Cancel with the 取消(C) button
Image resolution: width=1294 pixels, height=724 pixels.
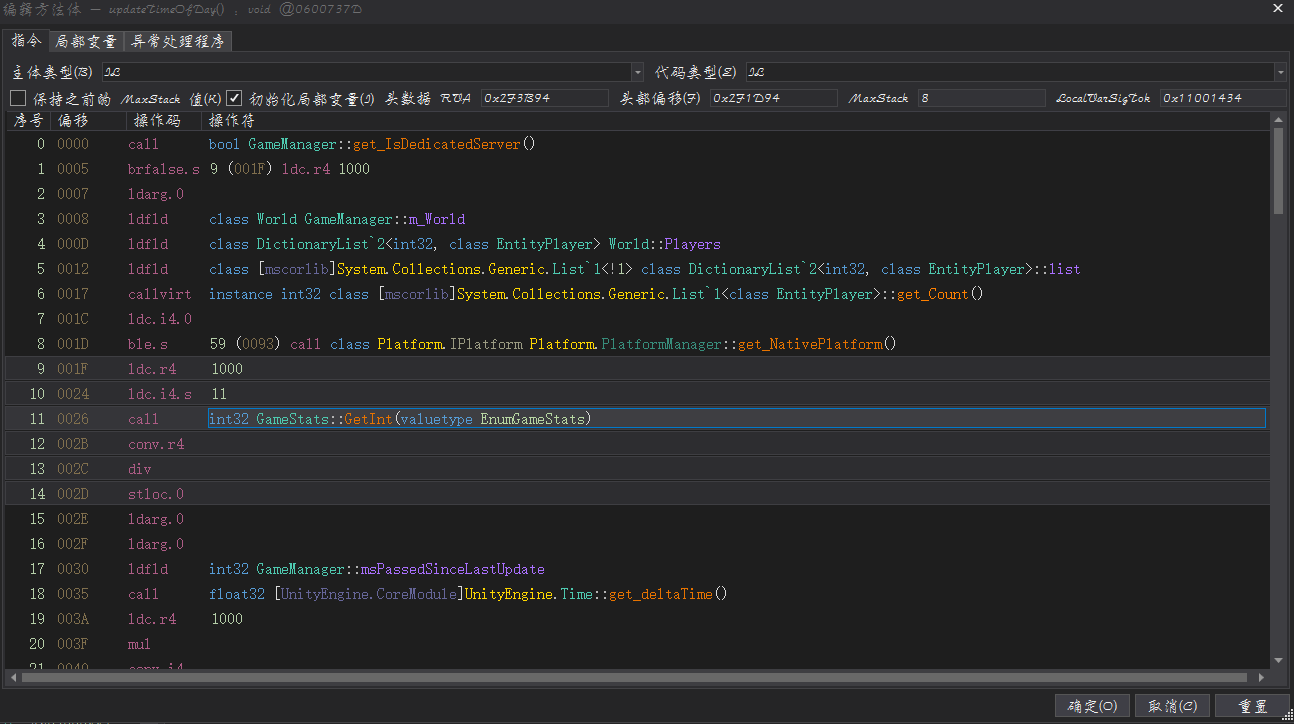tap(1172, 706)
